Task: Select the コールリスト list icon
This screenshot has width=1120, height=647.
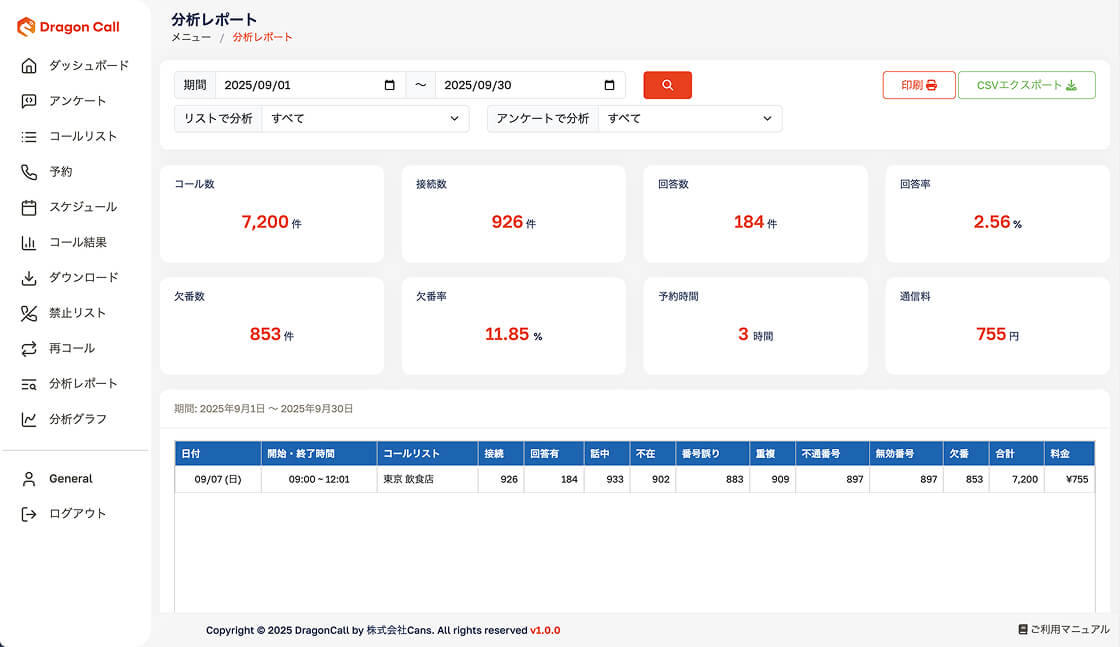Action: [x=29, y=137]
